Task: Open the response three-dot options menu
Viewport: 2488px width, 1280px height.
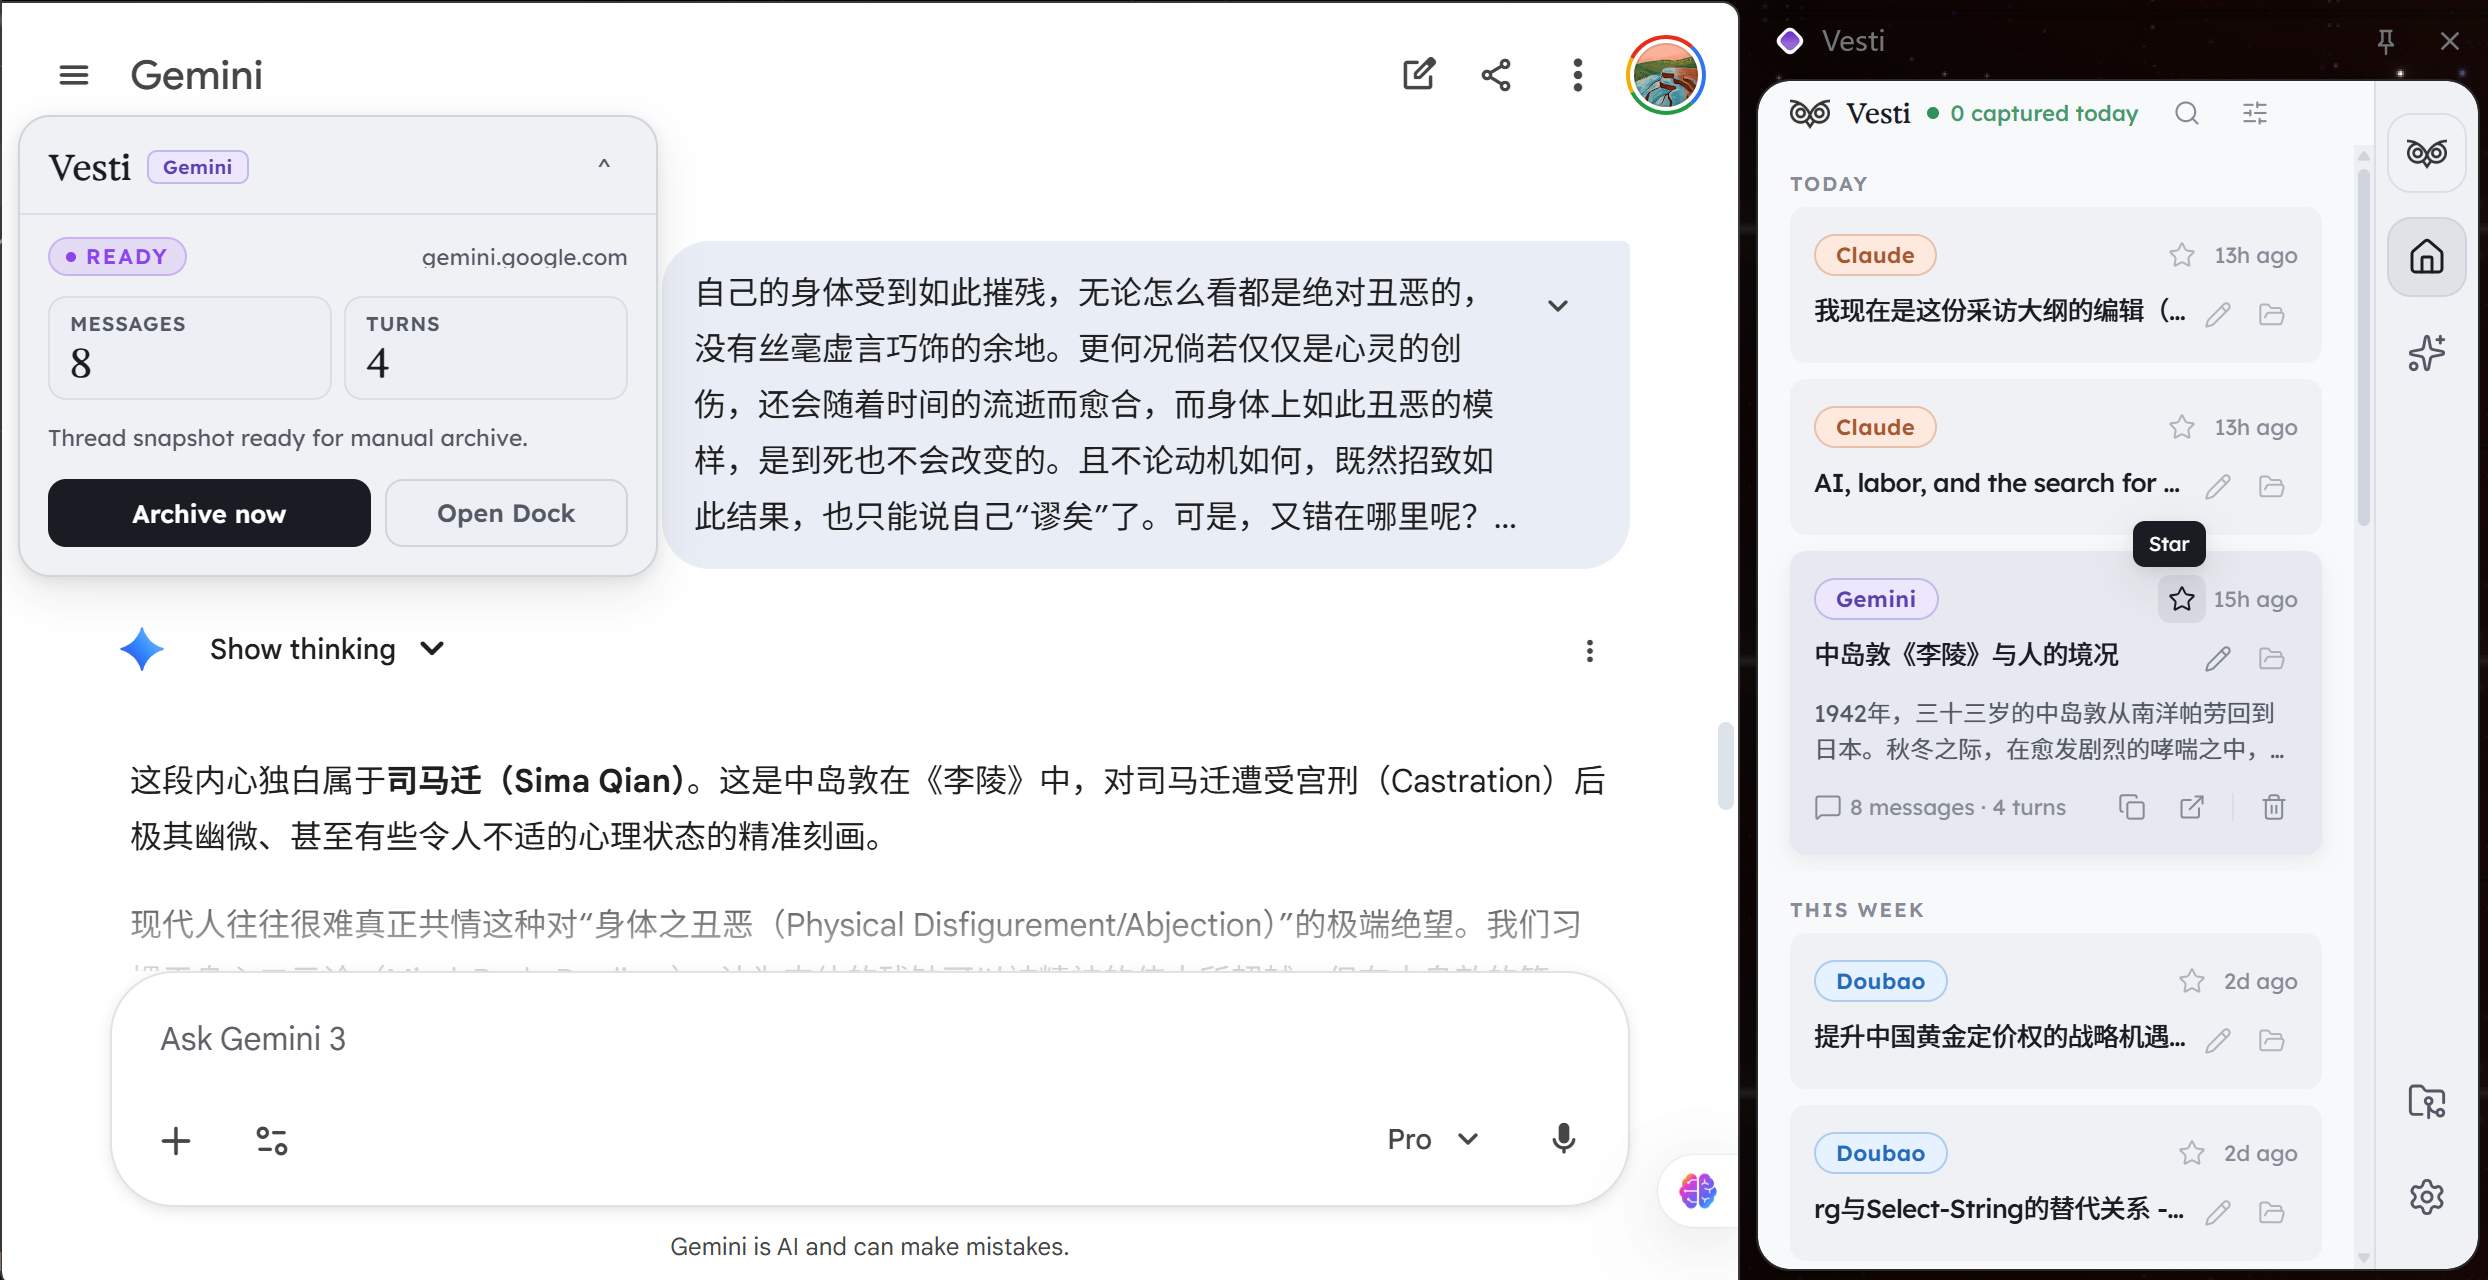Action: coord(1589,651)
